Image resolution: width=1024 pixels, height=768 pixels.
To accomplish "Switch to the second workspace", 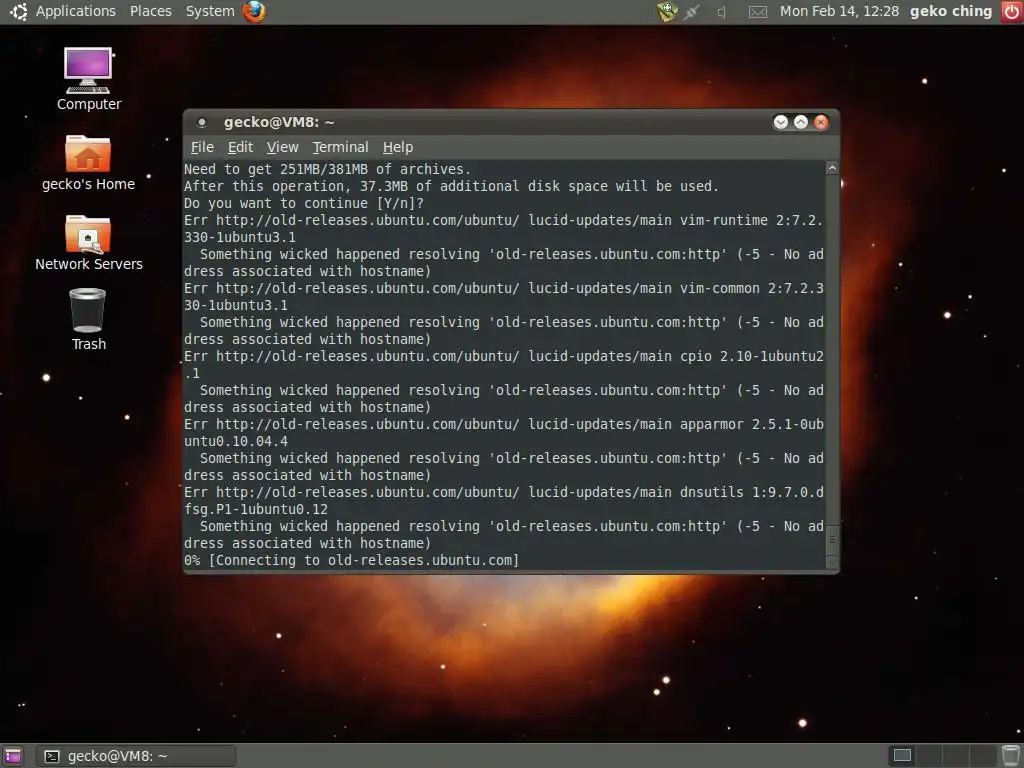I will click(929, 756).
